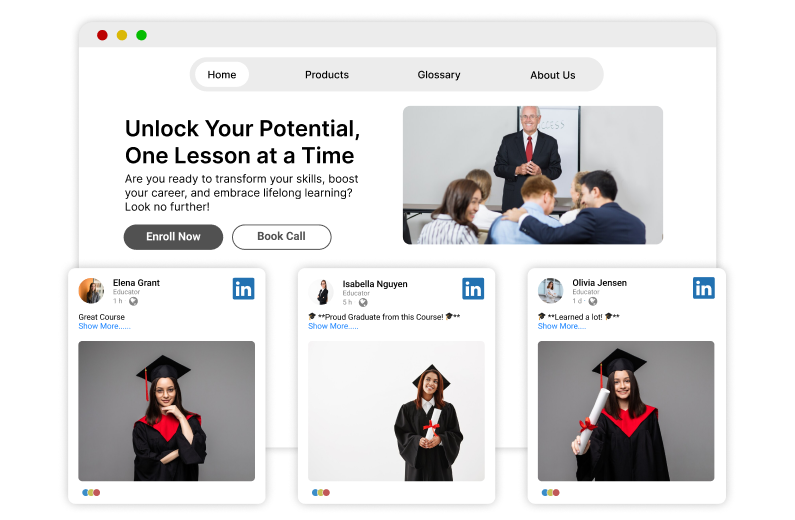The height and width of the screenshot is (520, 795).
Task: Click globe visibility icon under Olivia Jensen
Action: click(593, 302)
